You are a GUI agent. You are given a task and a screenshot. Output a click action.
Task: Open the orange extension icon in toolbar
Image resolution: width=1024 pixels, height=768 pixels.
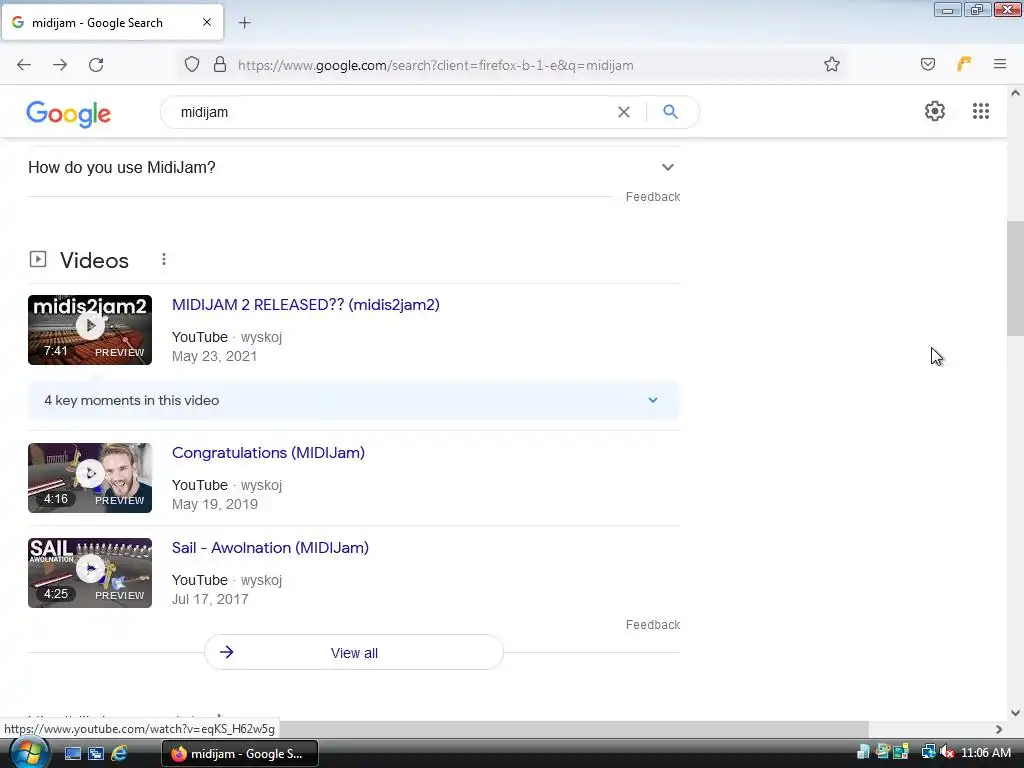click(964, 64)
